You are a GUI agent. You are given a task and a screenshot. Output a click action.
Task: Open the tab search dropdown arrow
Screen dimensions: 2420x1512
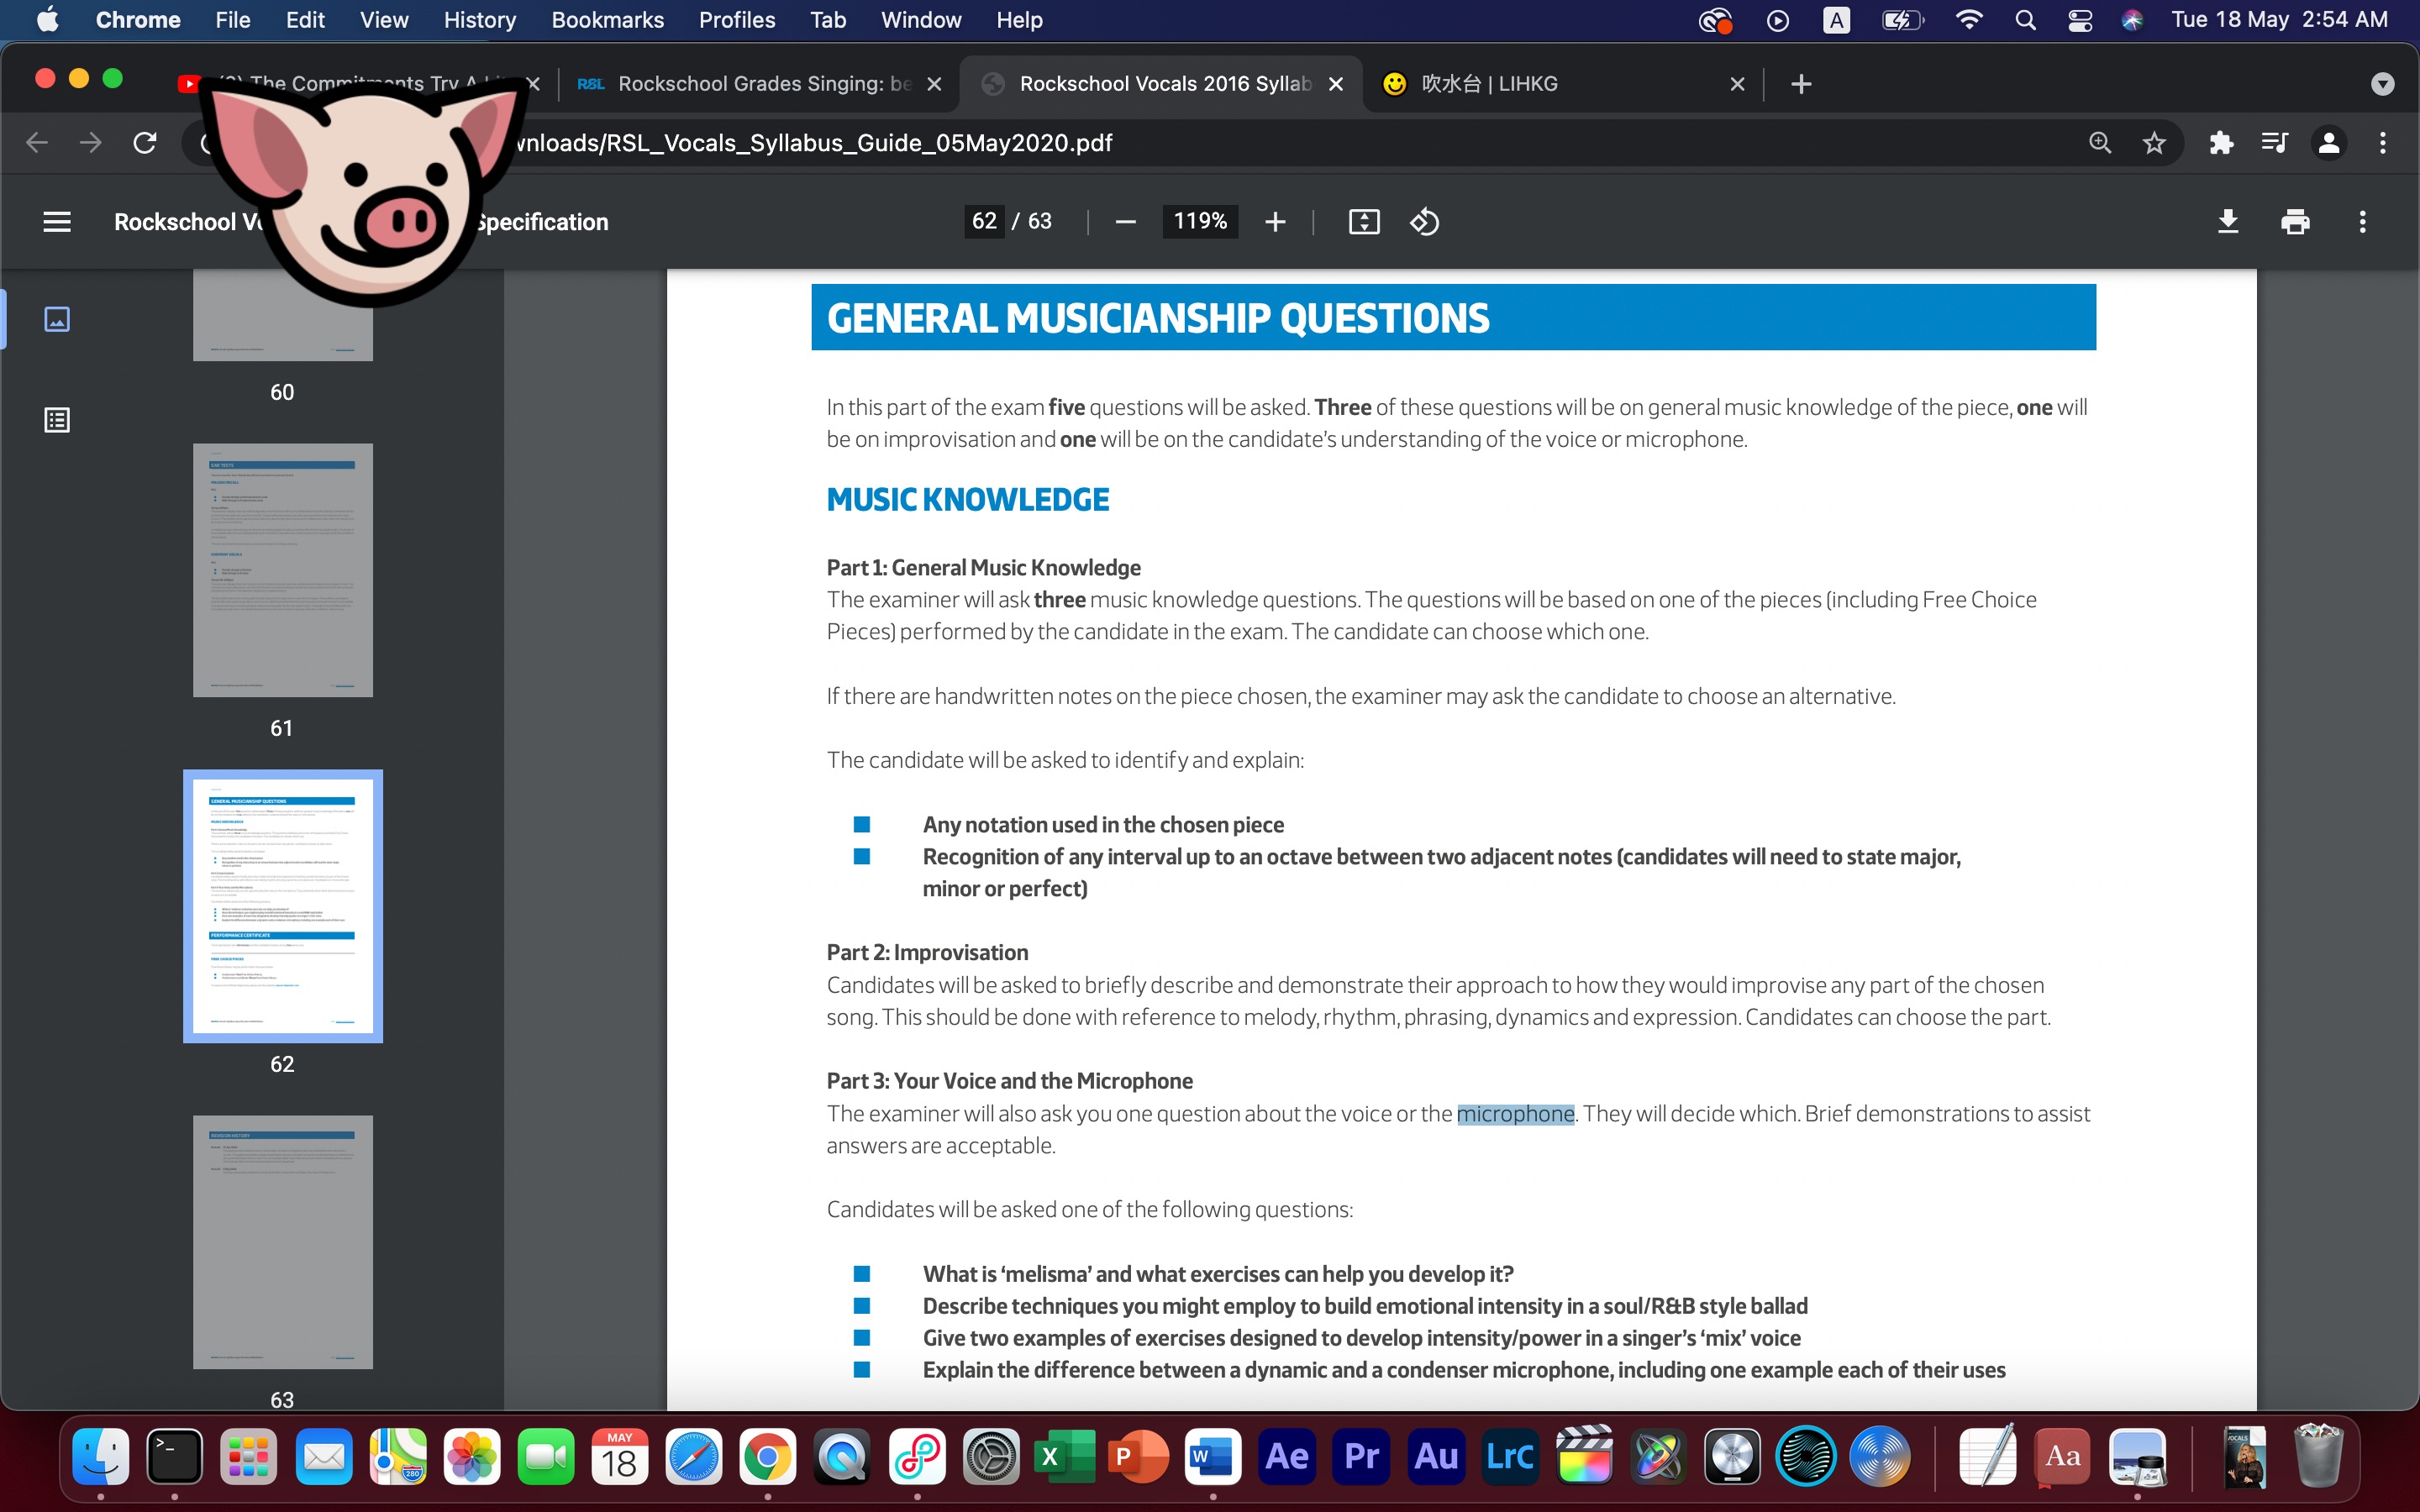[x=2383, y=84]
